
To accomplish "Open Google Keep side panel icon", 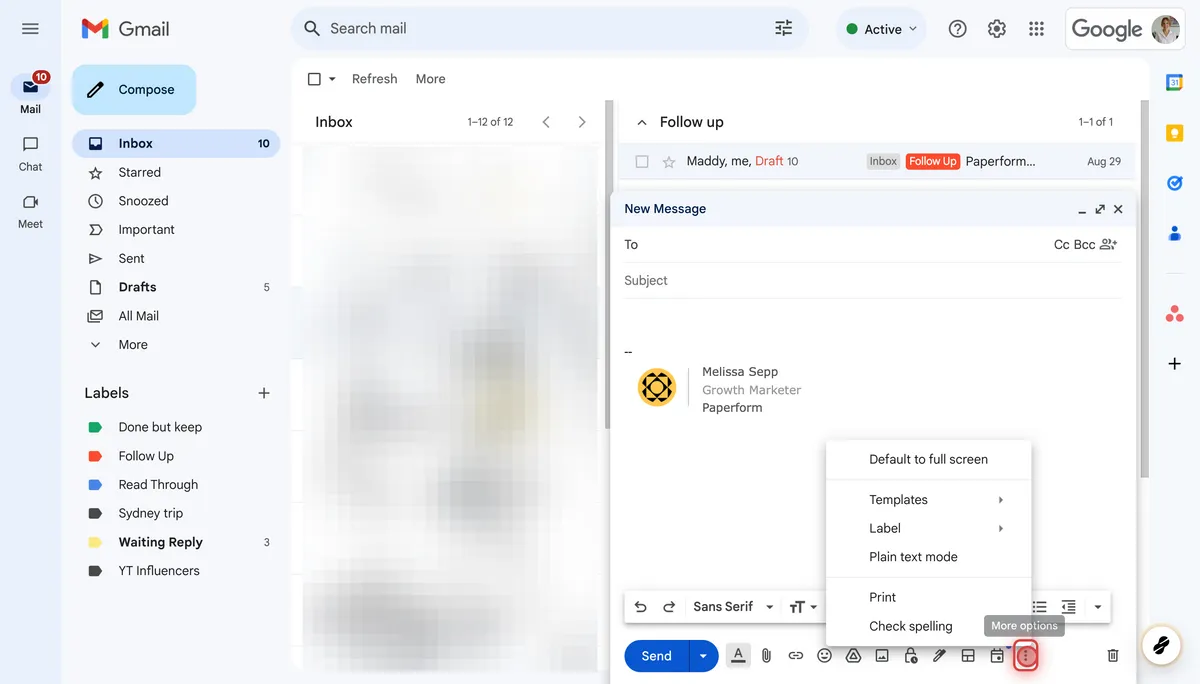I will coord(1174,133).
